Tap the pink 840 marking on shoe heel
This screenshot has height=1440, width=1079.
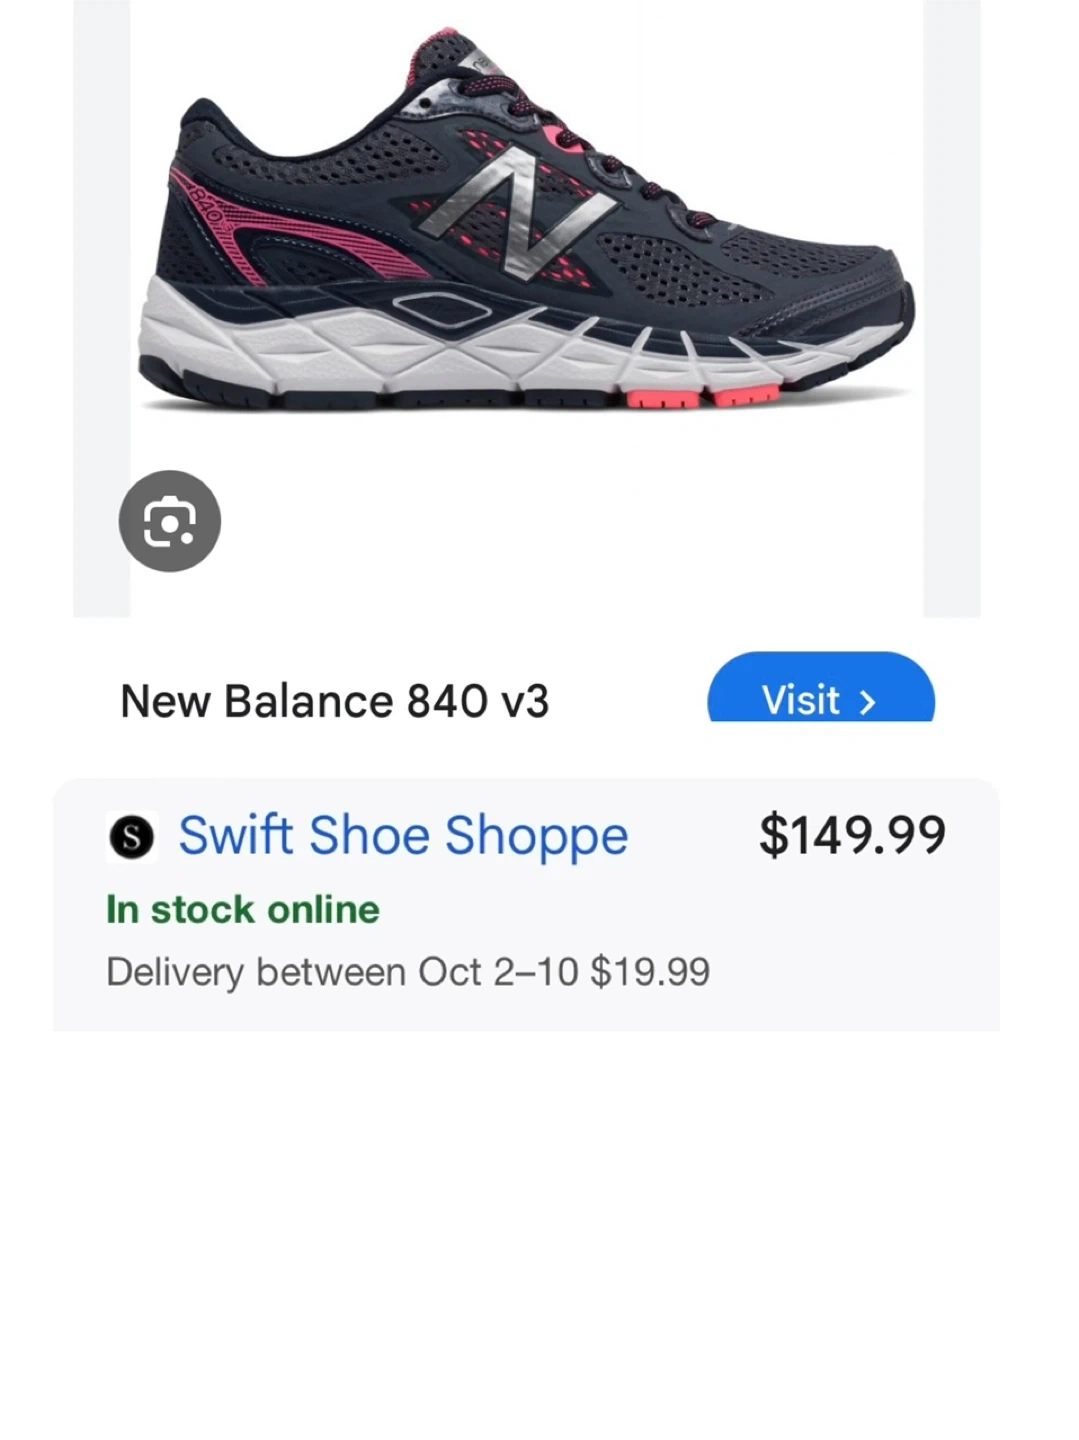tap(207, 203)
